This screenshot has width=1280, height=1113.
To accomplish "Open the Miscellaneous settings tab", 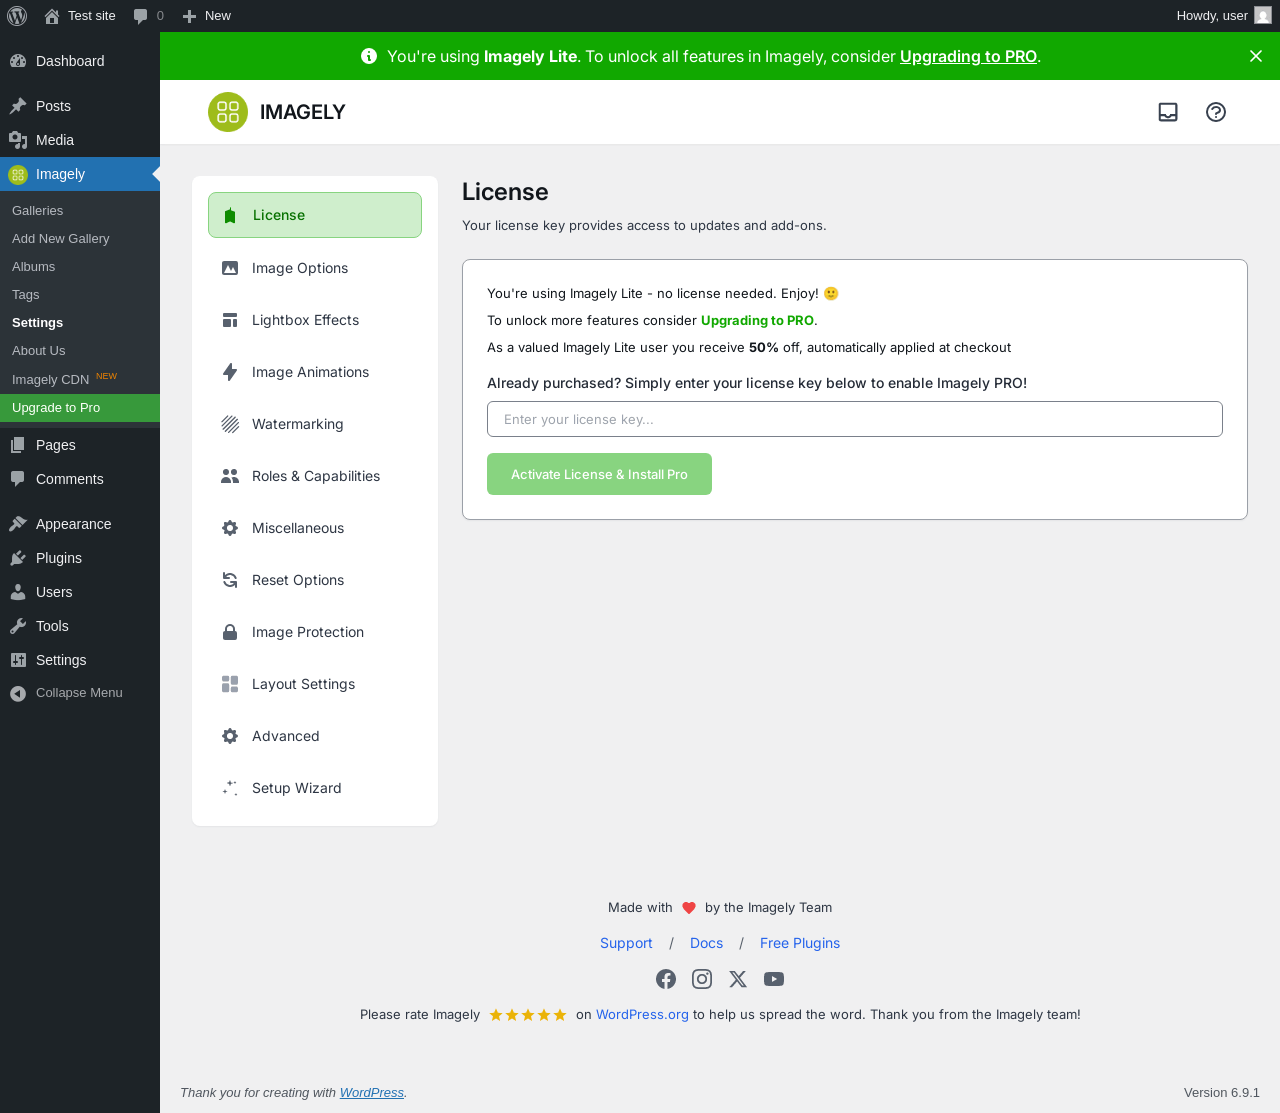I will (x=315, y=528).
